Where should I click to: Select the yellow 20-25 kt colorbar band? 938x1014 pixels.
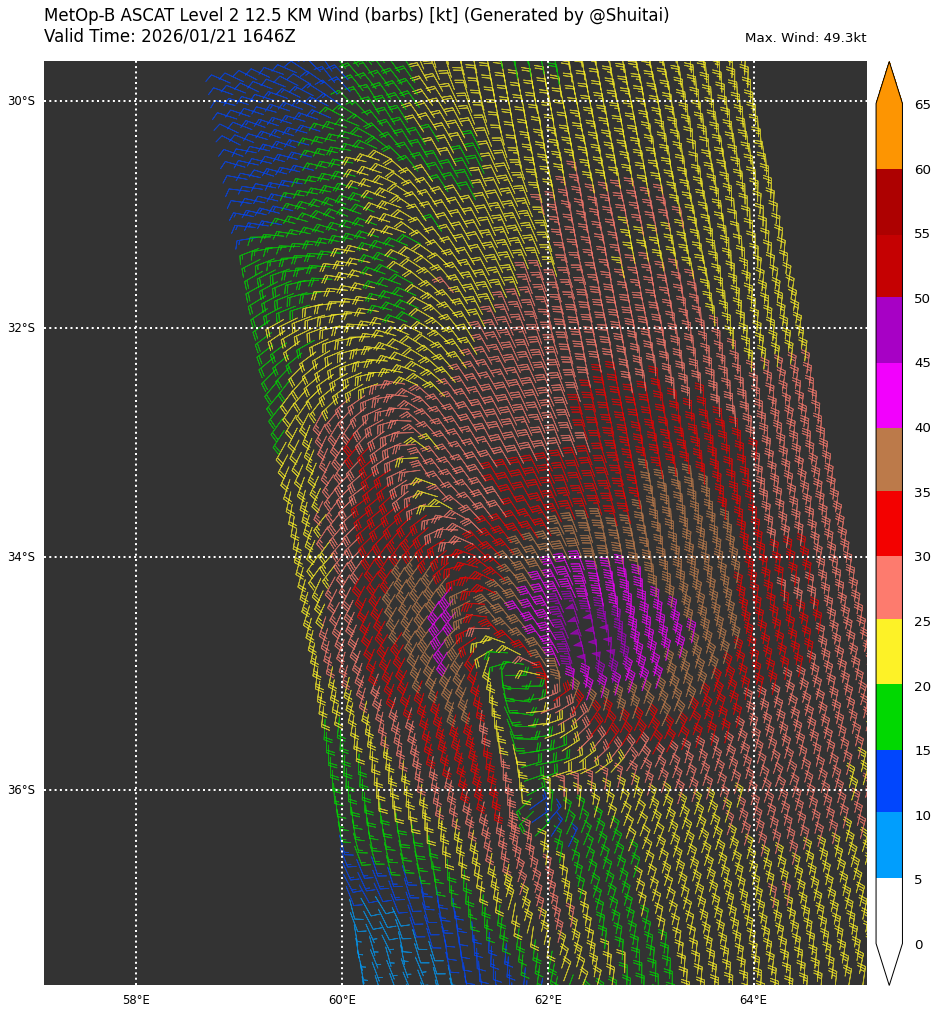(x=889, y=652)
